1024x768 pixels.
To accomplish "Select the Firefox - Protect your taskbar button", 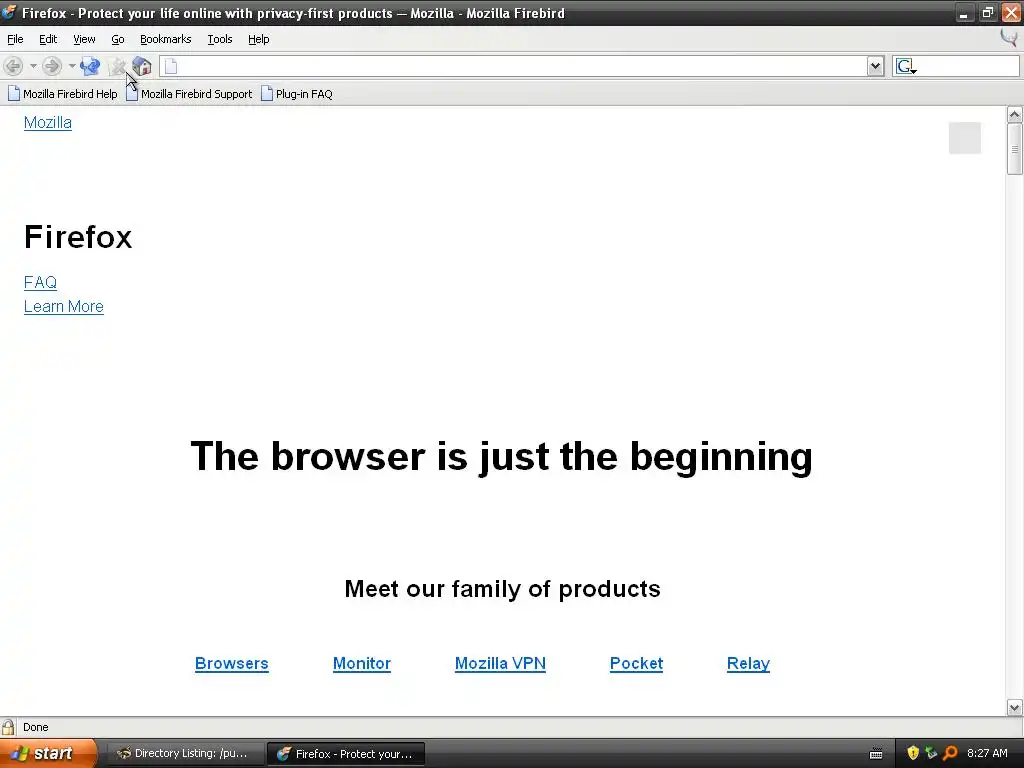I will (346, 754).
